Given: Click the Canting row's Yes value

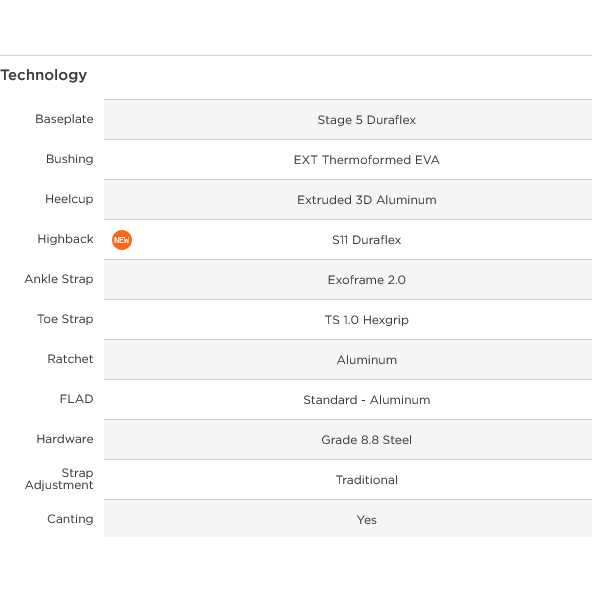Looking at the screenshot, I should [x=367, y=520].
